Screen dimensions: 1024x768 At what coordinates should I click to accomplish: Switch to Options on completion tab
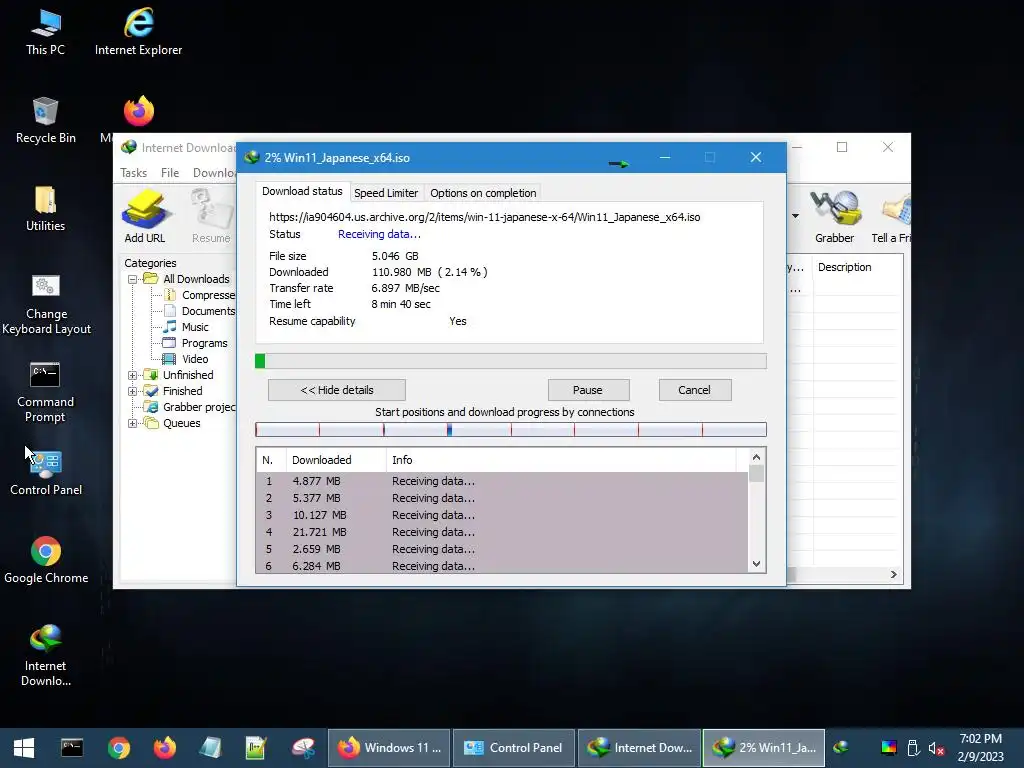[x=483, y=193]
